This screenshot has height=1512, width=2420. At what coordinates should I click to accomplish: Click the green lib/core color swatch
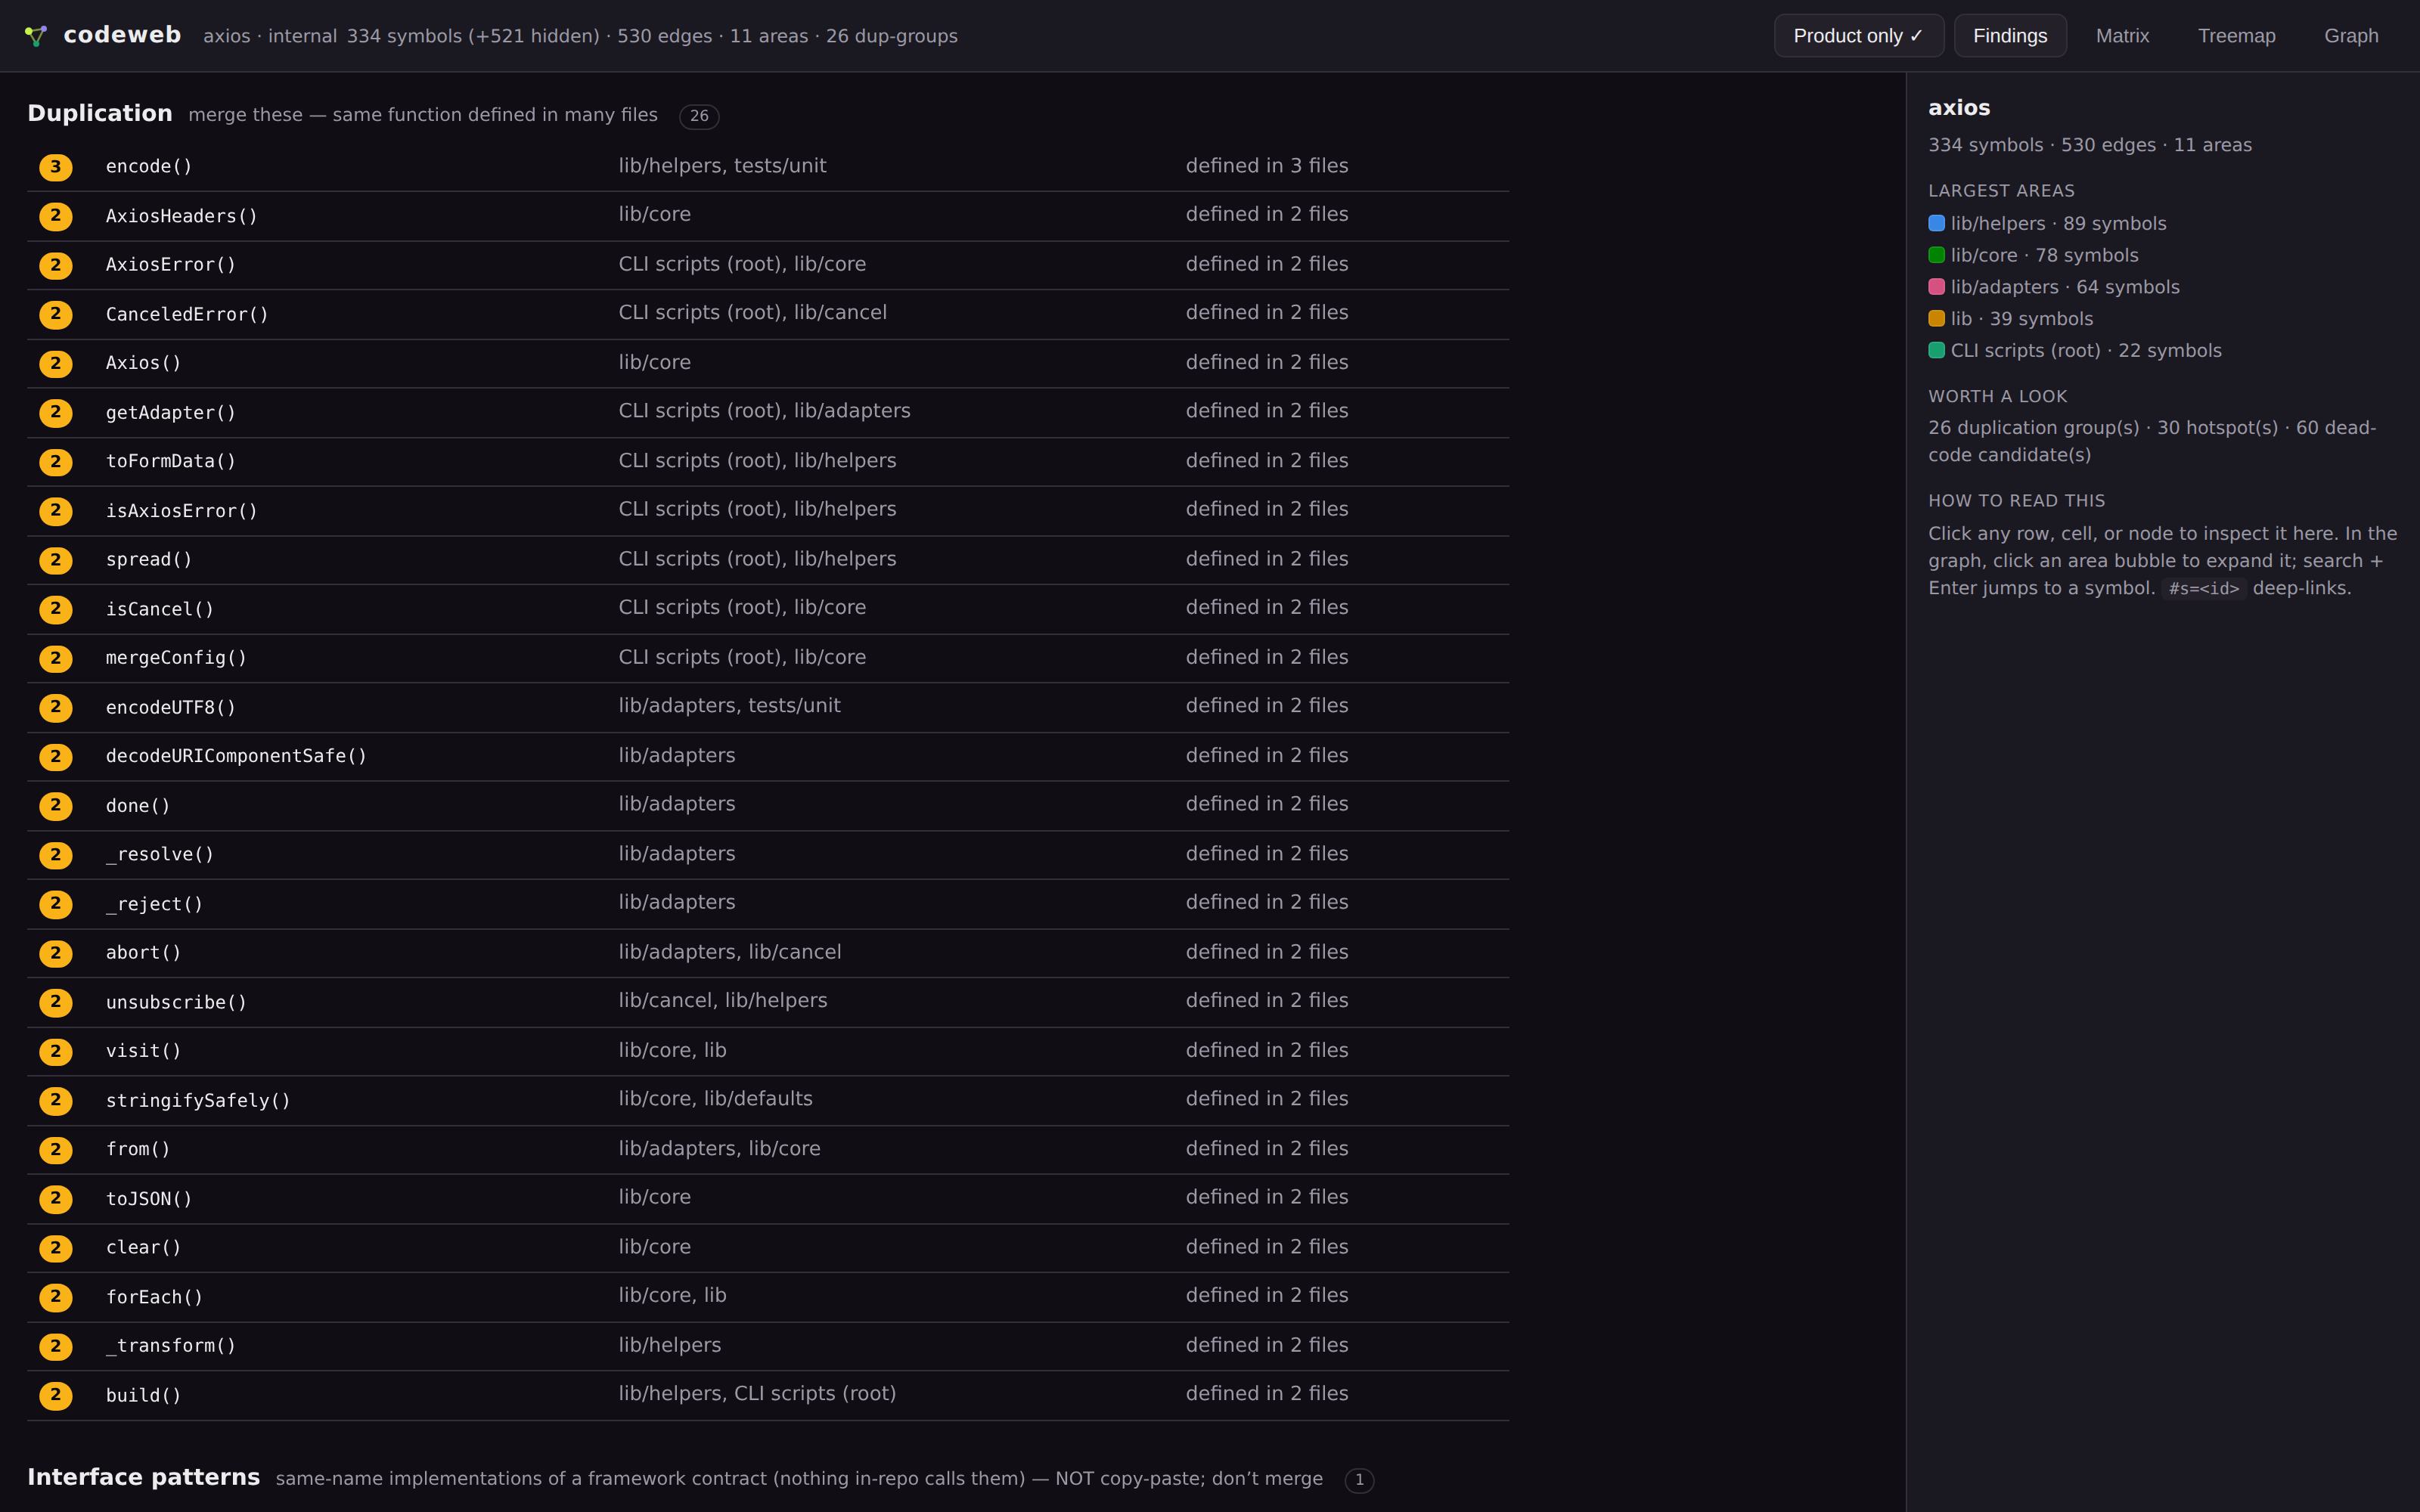pyautogui.click(x=1936, y=255)
